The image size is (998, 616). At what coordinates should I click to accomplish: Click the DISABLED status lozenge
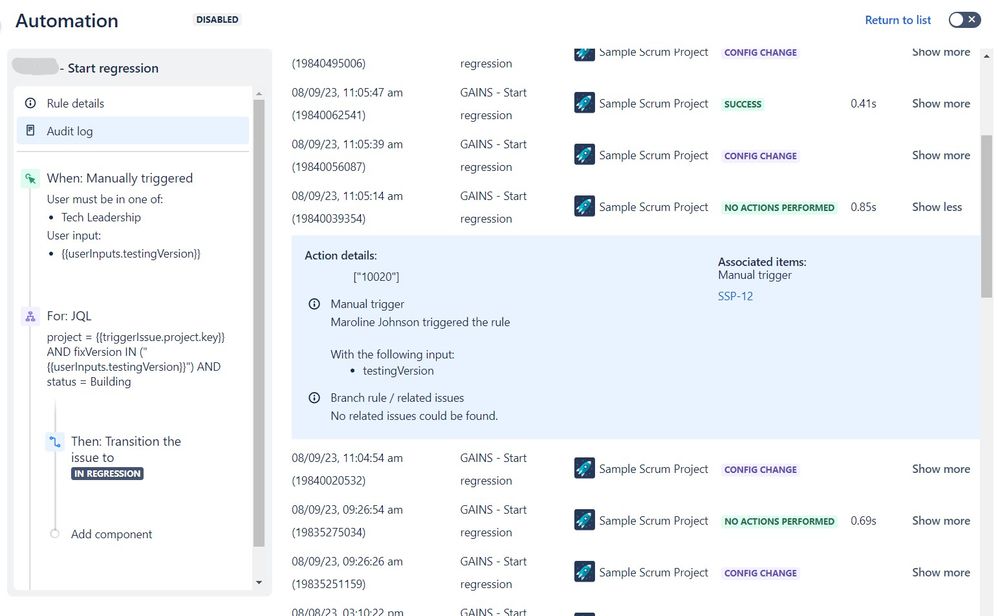point(217,20)
